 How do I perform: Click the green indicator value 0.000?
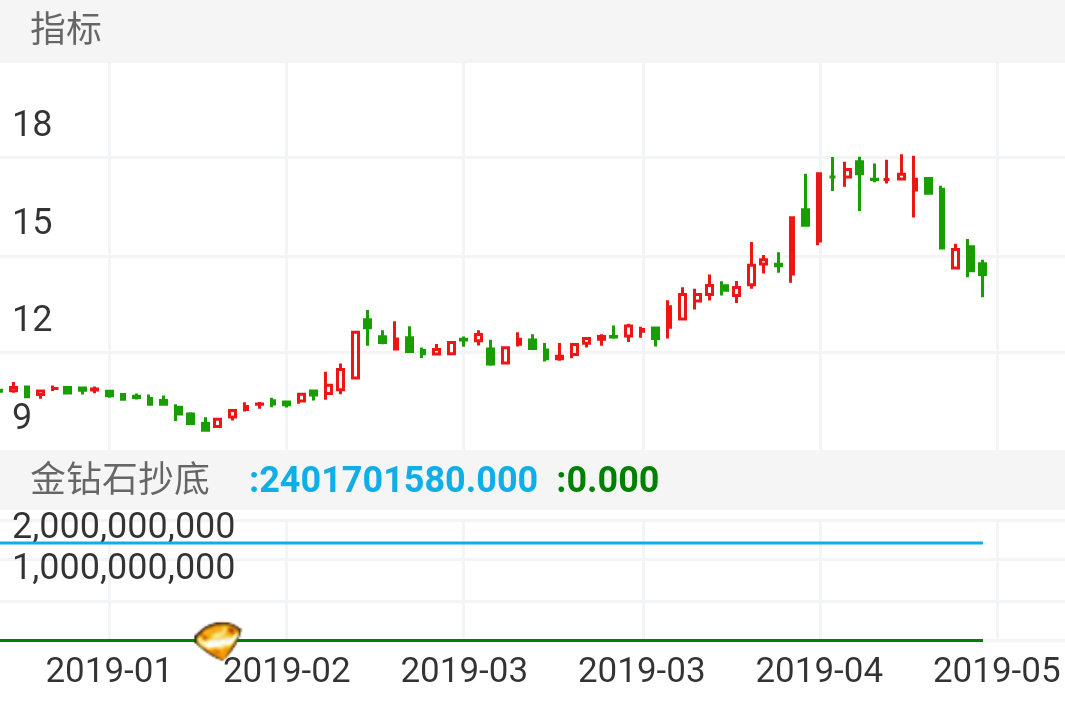(x=608, y=480)
